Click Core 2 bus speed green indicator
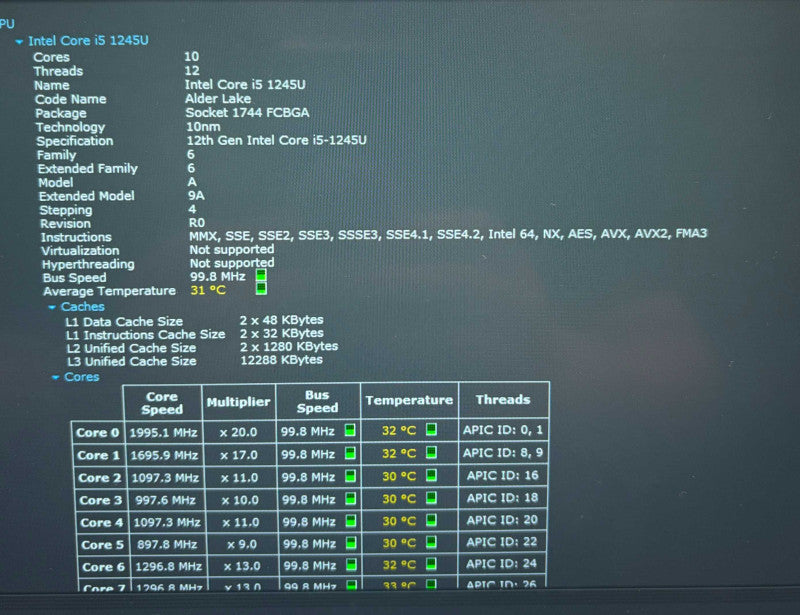 pyautogui.click(x=351, y=476)
